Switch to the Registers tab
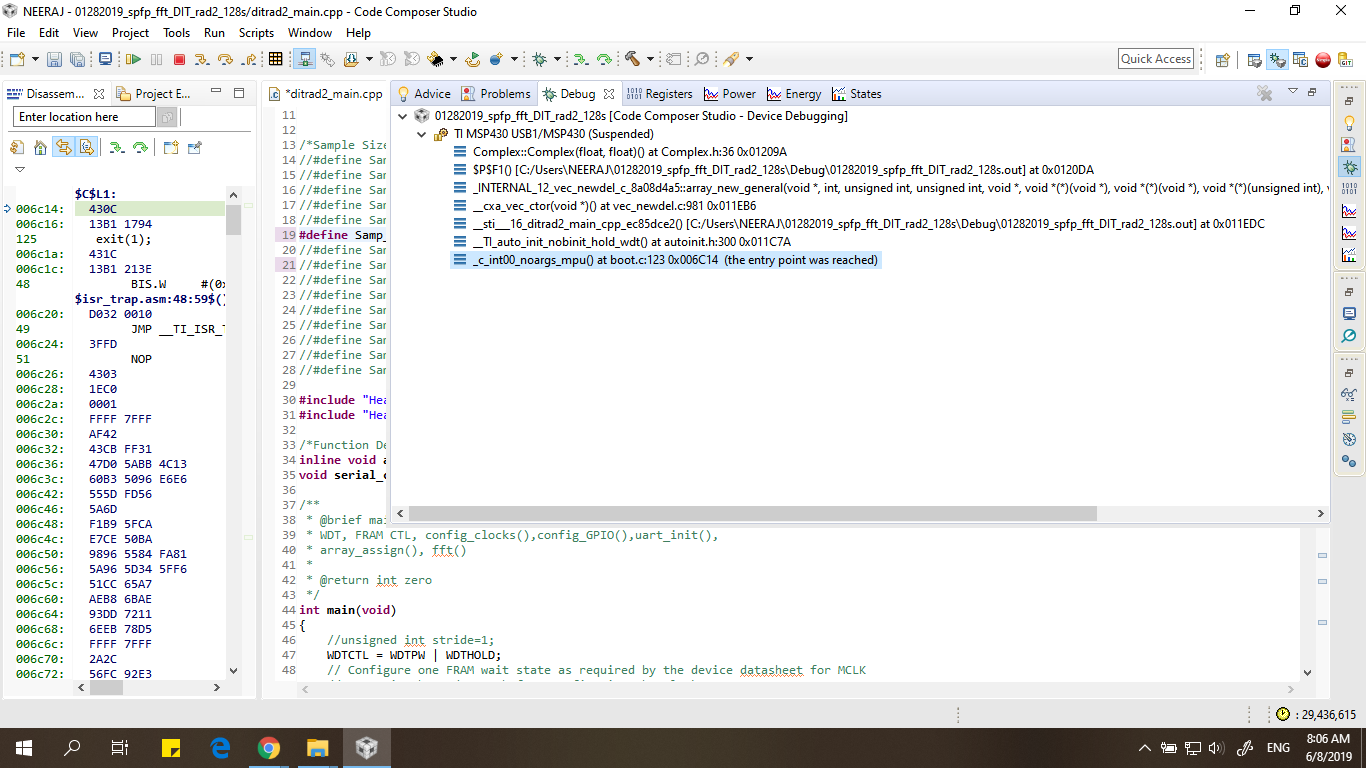The image size is (1366, 768). point(660,94)
